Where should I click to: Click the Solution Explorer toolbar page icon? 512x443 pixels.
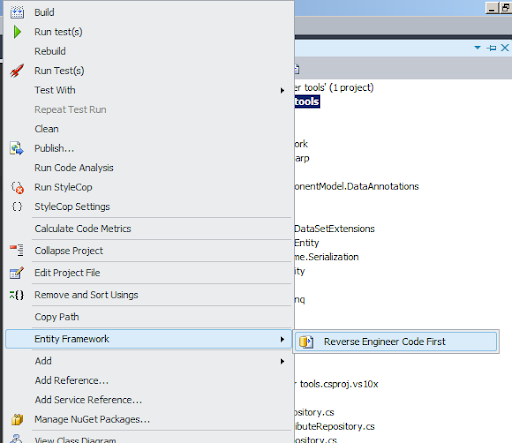click(x=297, y=69)
